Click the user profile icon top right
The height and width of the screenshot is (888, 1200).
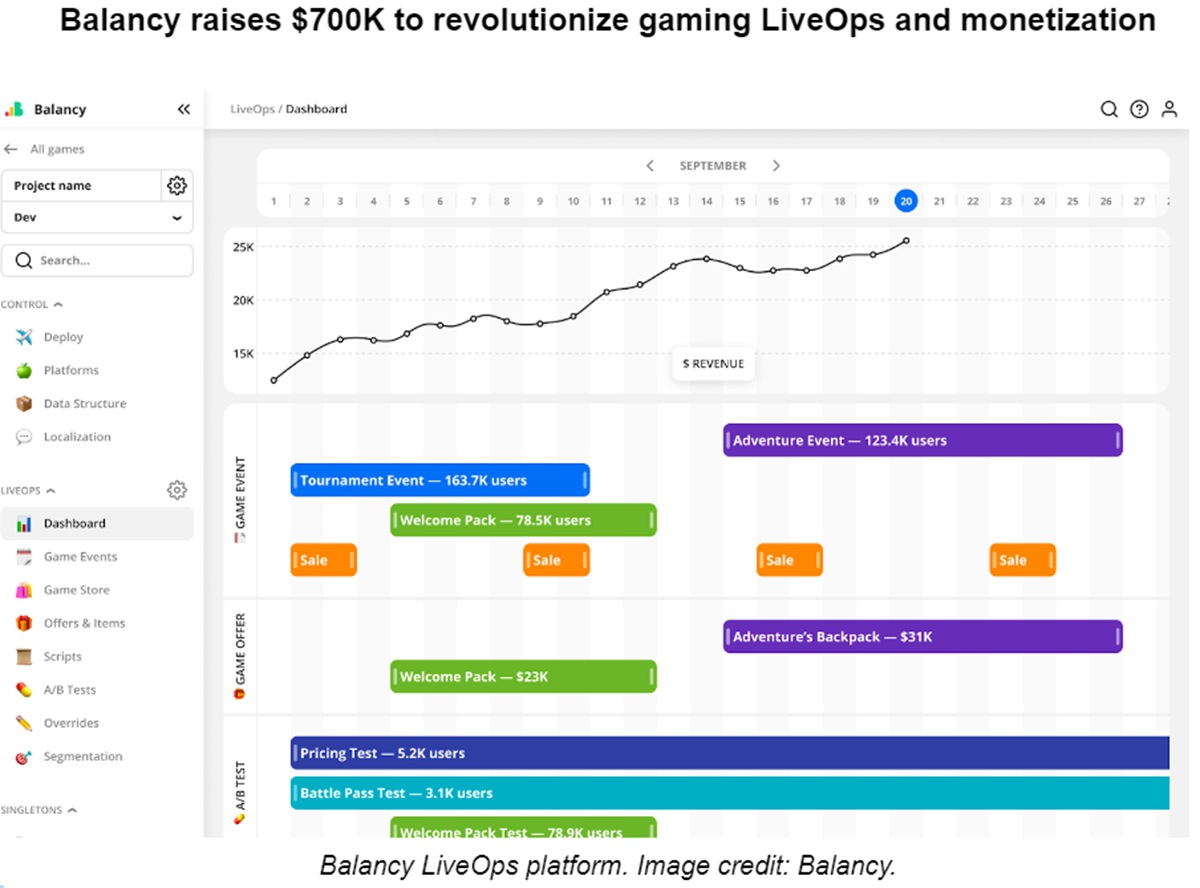click(x=1169, y=109)
